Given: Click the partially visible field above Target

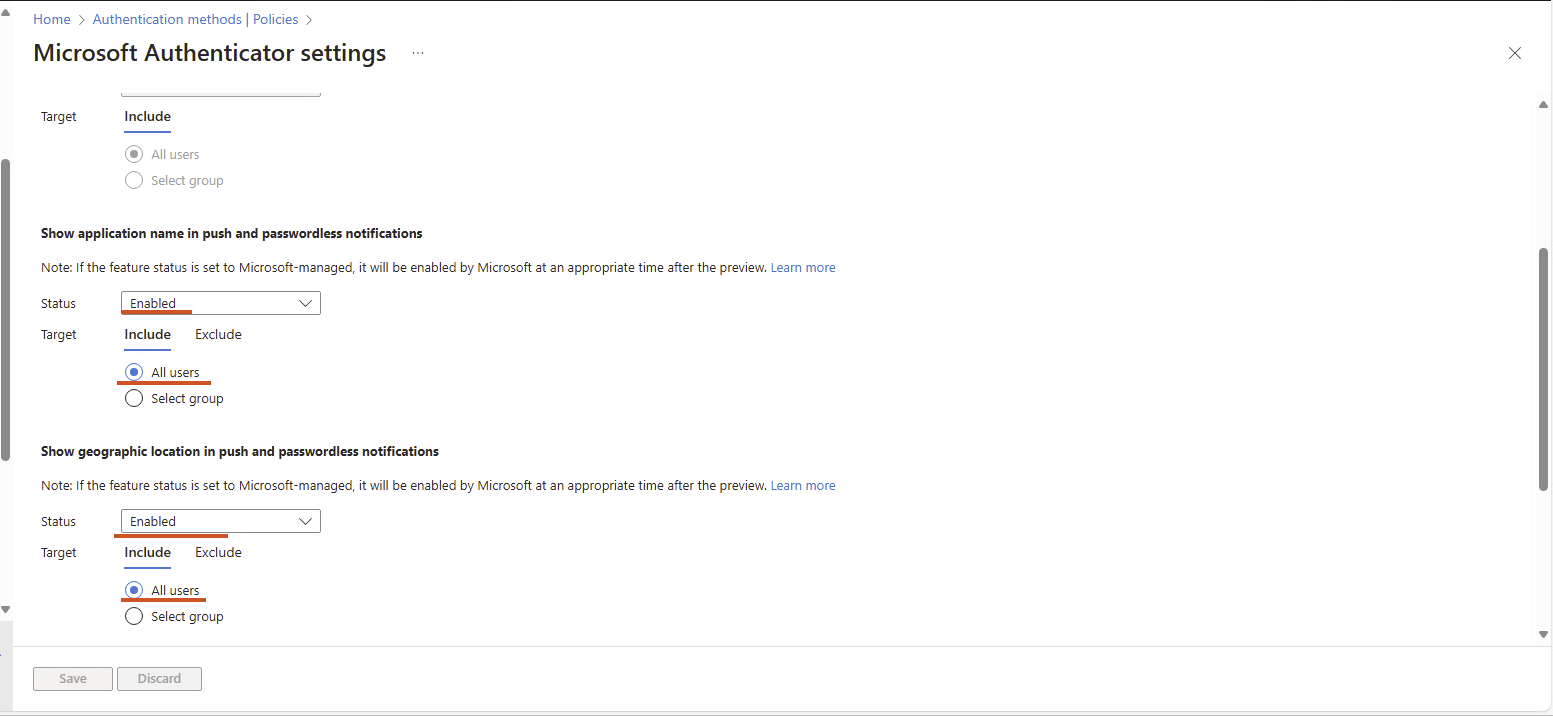Looking at the screenshot, I should (221, 94).
